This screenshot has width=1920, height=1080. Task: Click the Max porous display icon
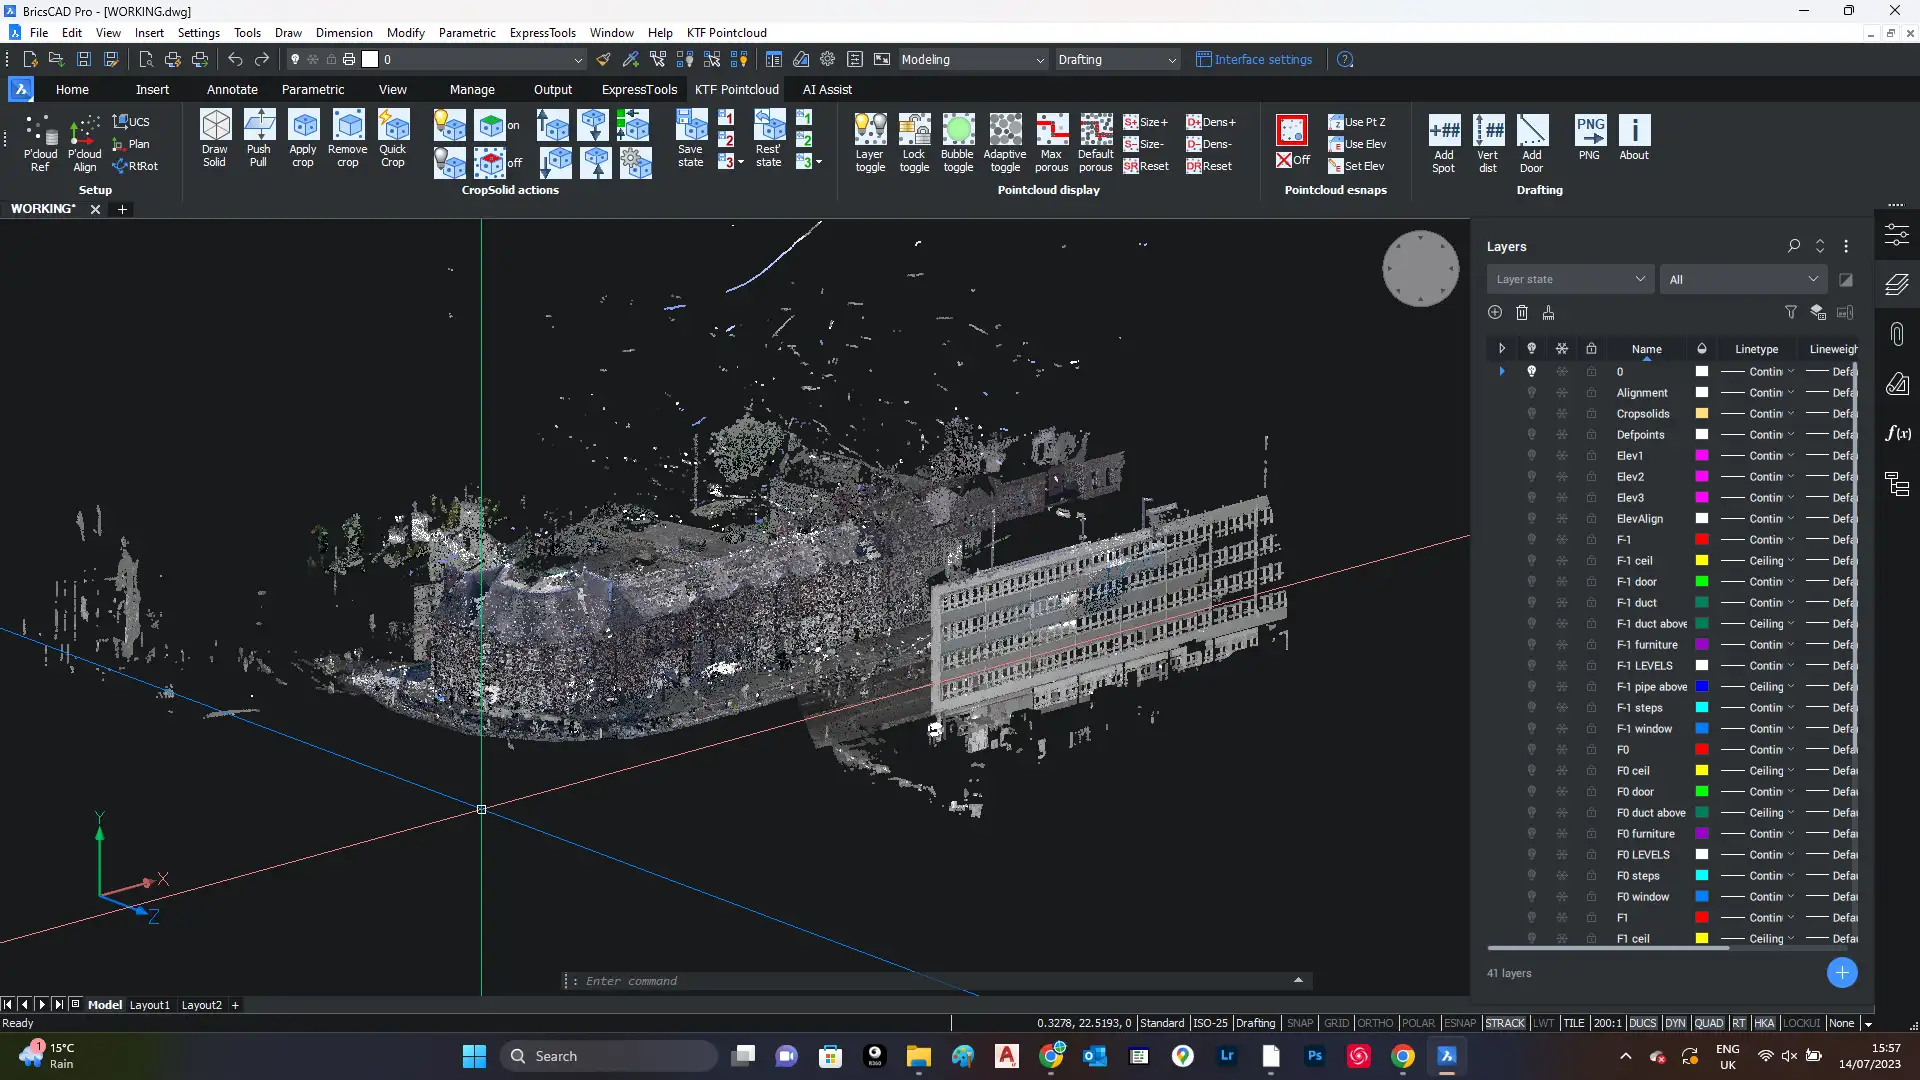point(1051,130)
